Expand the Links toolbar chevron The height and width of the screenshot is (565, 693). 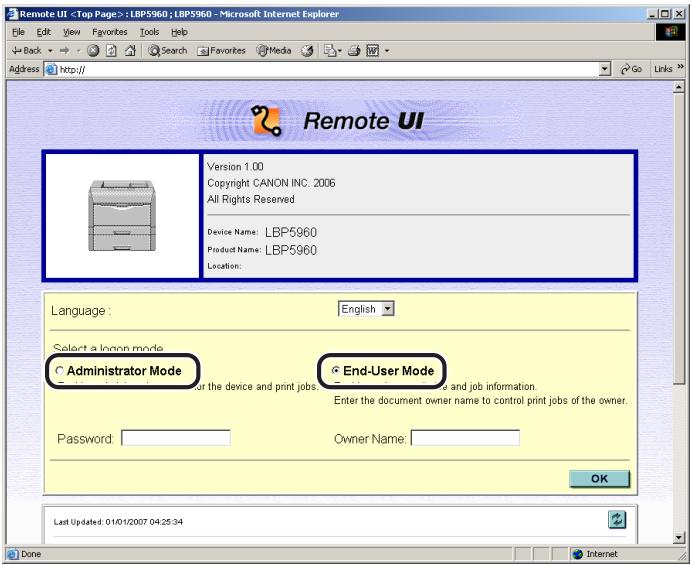pos(681,67)
